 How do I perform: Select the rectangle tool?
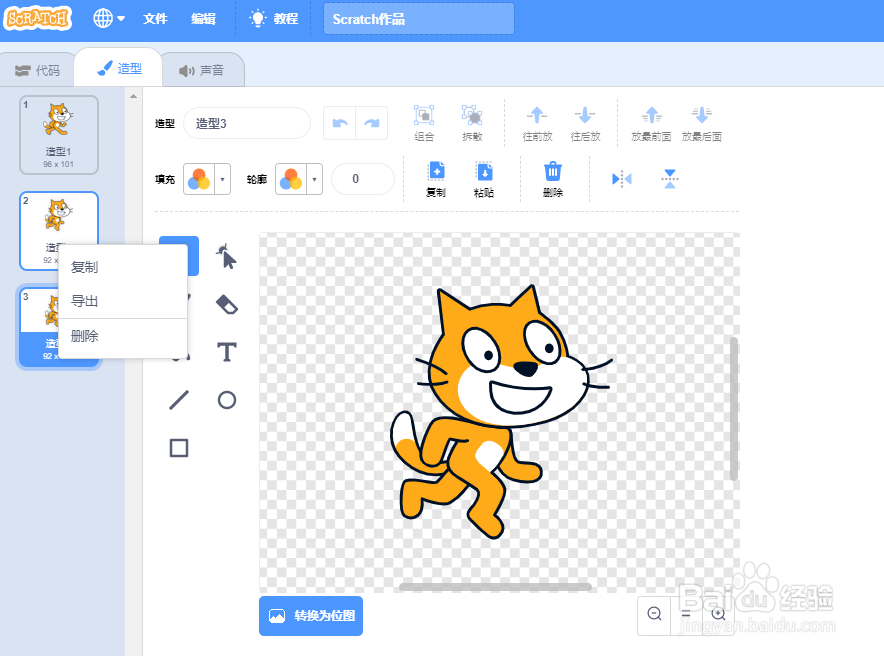(179, 448)
